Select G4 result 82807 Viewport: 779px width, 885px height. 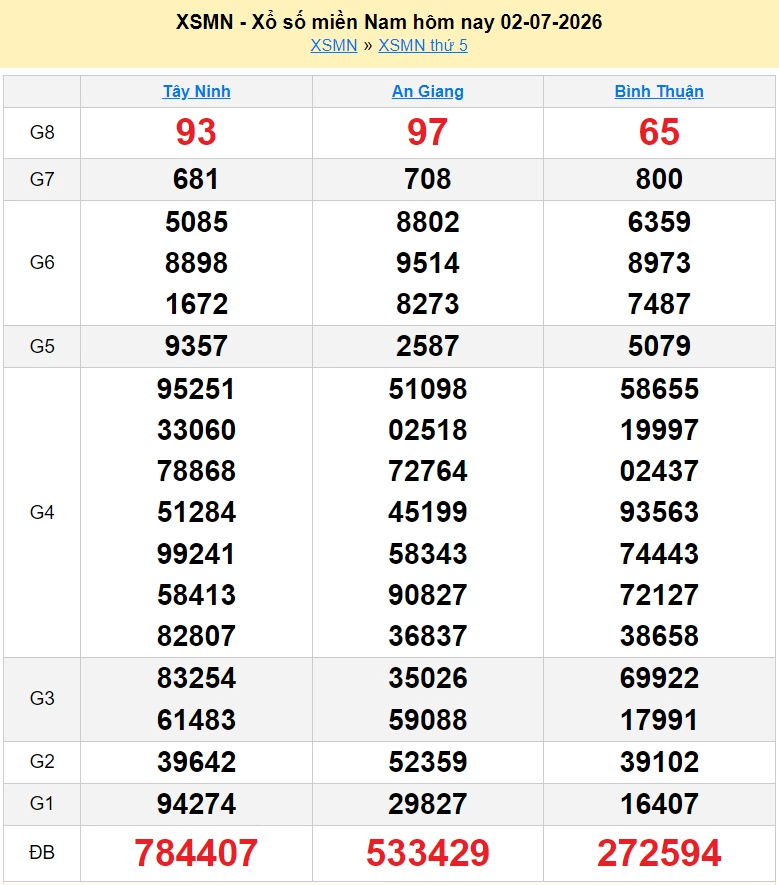(196, 636)
